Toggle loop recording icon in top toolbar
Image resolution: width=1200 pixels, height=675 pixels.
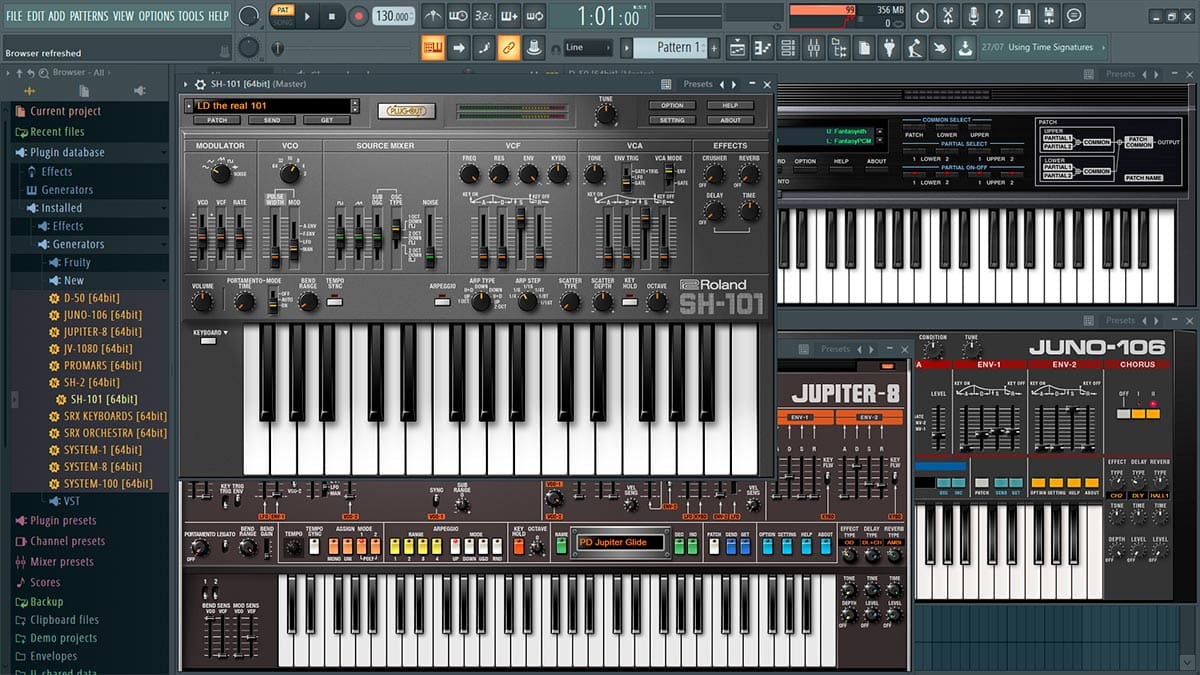(x=535, y=16)
